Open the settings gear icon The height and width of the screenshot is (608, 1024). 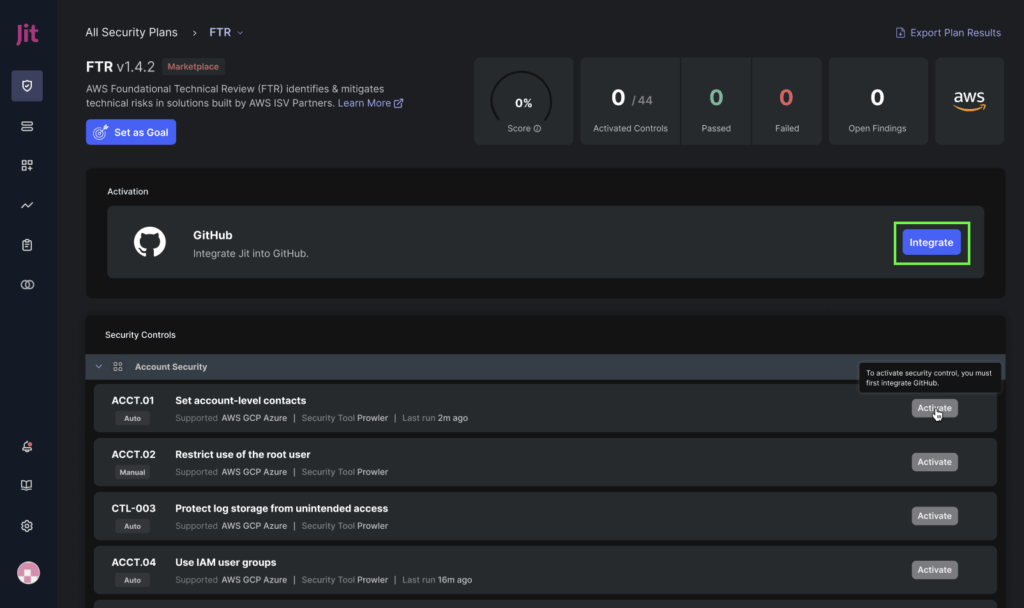pyautogui.click(x=27, y=526)
